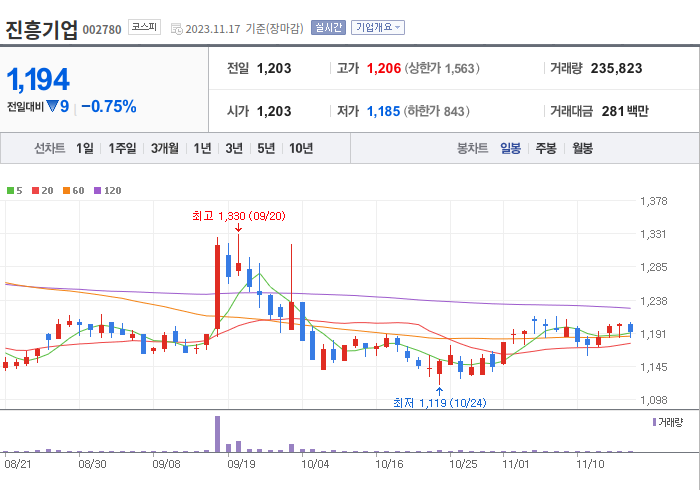Select the 1주일 line chart tab
The height and width of the screenshot is (490, 700).
pyautogui.click(x=122, y=148)
